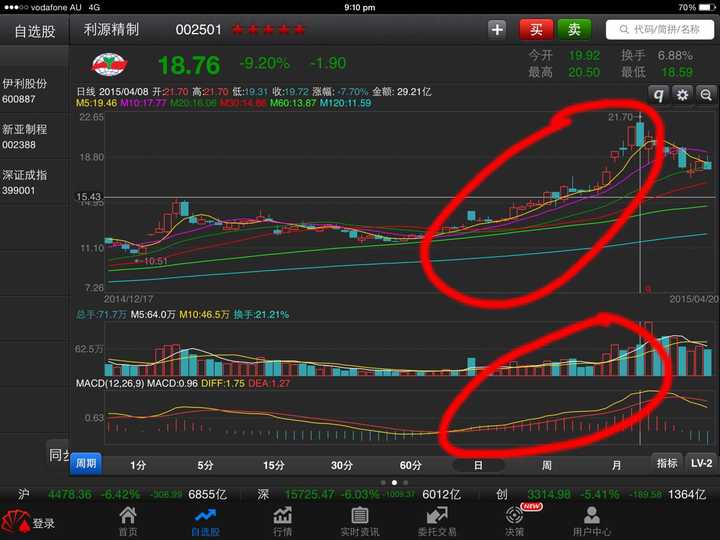Tap the -9.20% change value
The height and width of the screenshot is (540, 720).
tap(264, 63)
